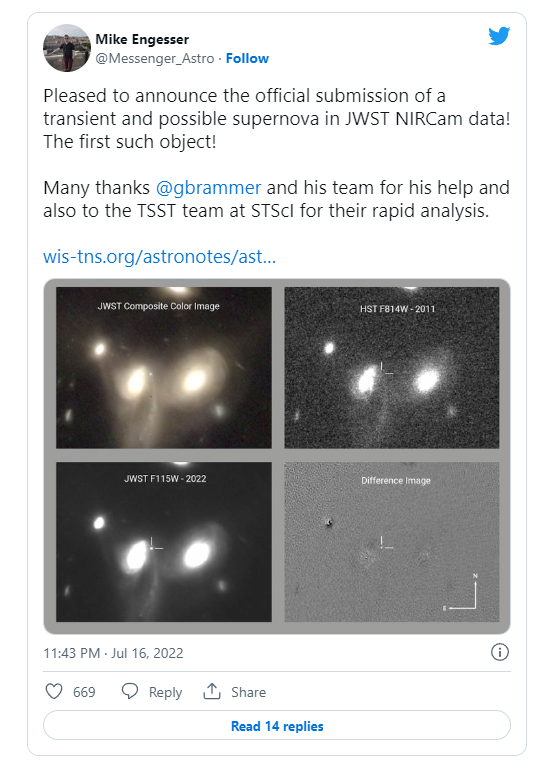The width and height of the screenshot is (555, 768).
Task: View the HST F814W - 2011 panel
Action: pos(392,367)
